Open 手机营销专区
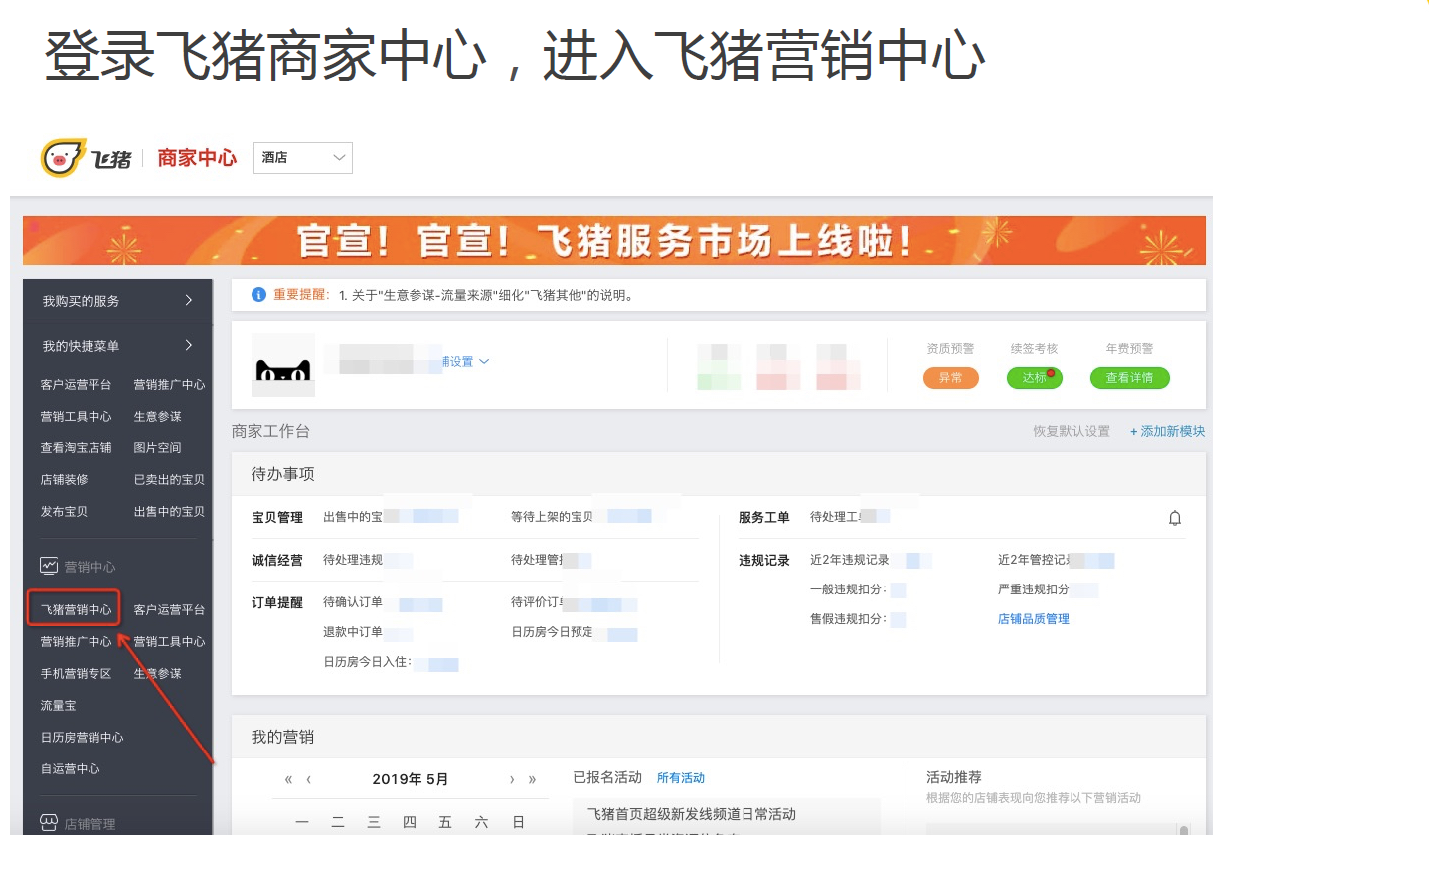 76,674
